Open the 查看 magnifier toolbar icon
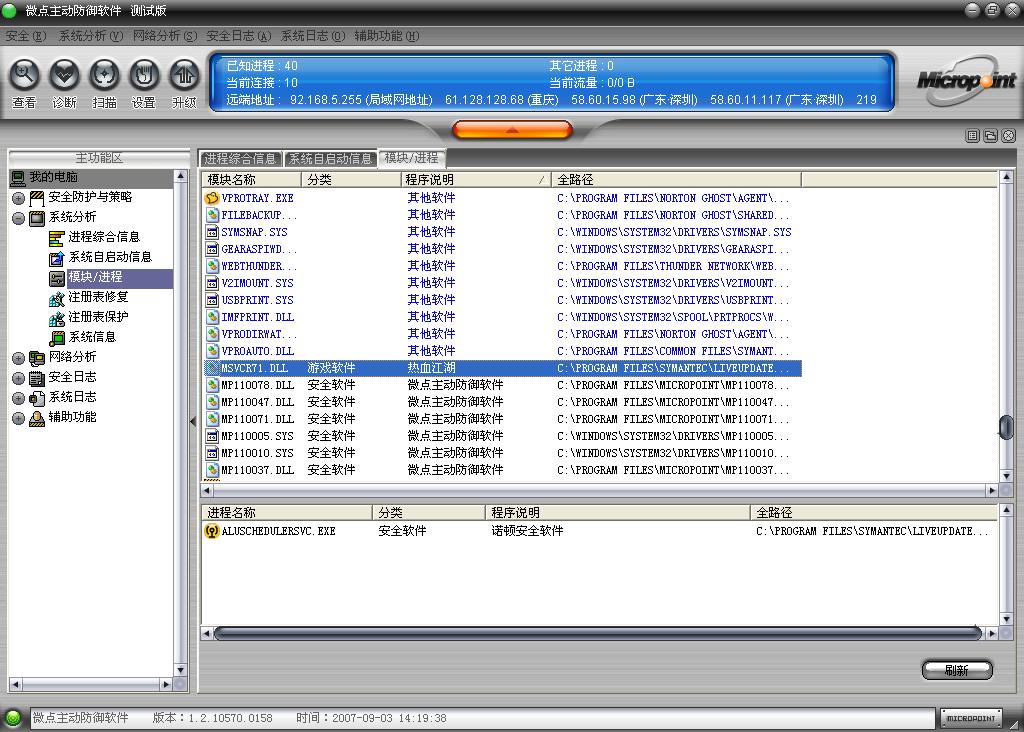The image size is (1024, 732). point(24,76)
